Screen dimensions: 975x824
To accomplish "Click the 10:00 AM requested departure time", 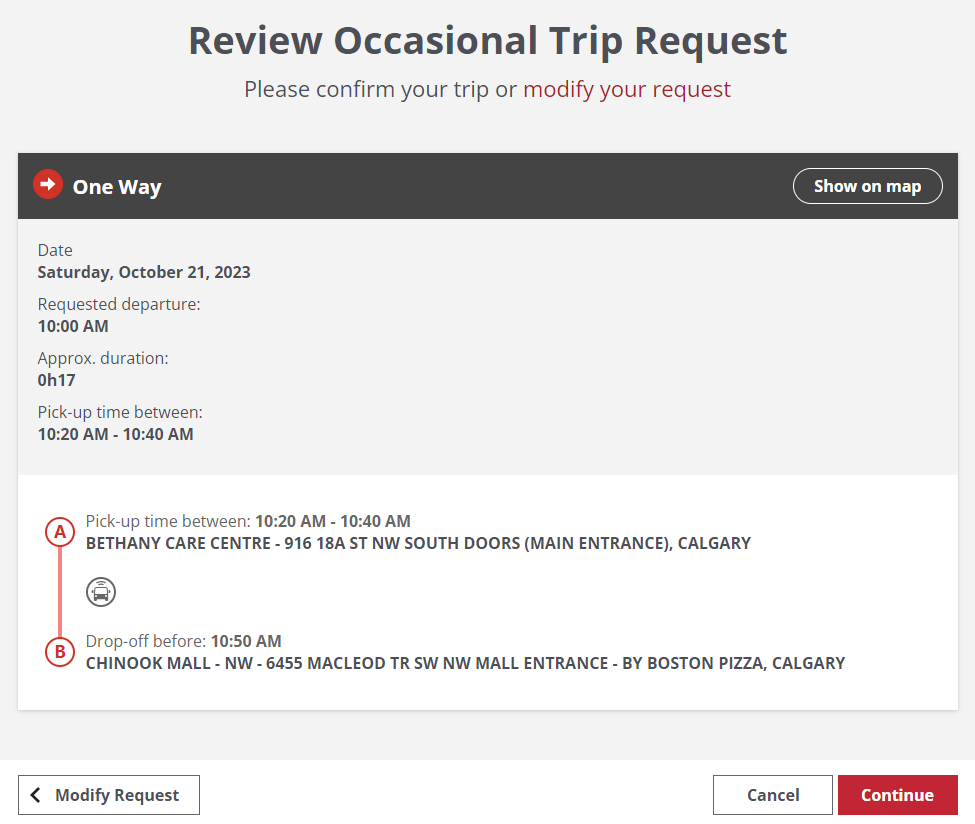I will [x=73, y=326].
